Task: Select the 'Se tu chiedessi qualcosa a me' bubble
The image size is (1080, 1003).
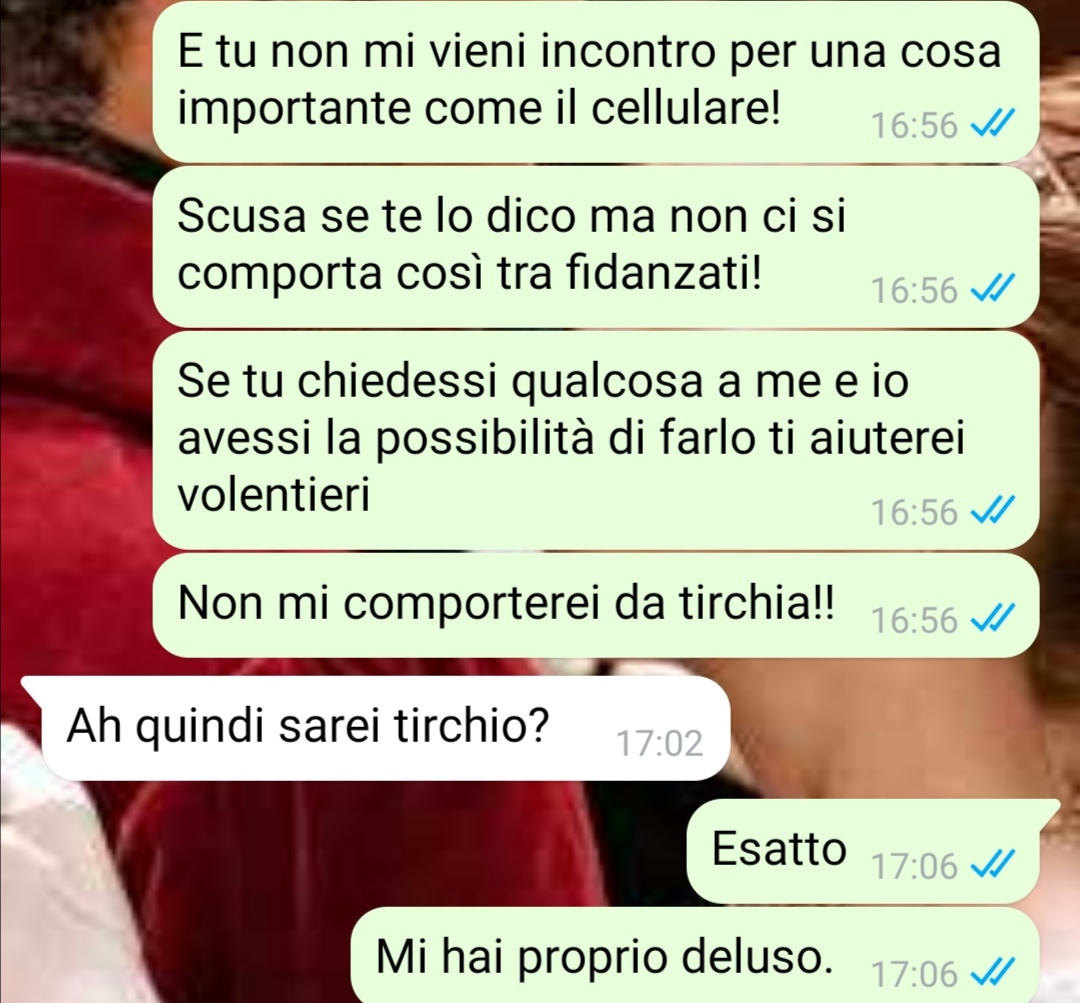Action: [x=595, y=440]
